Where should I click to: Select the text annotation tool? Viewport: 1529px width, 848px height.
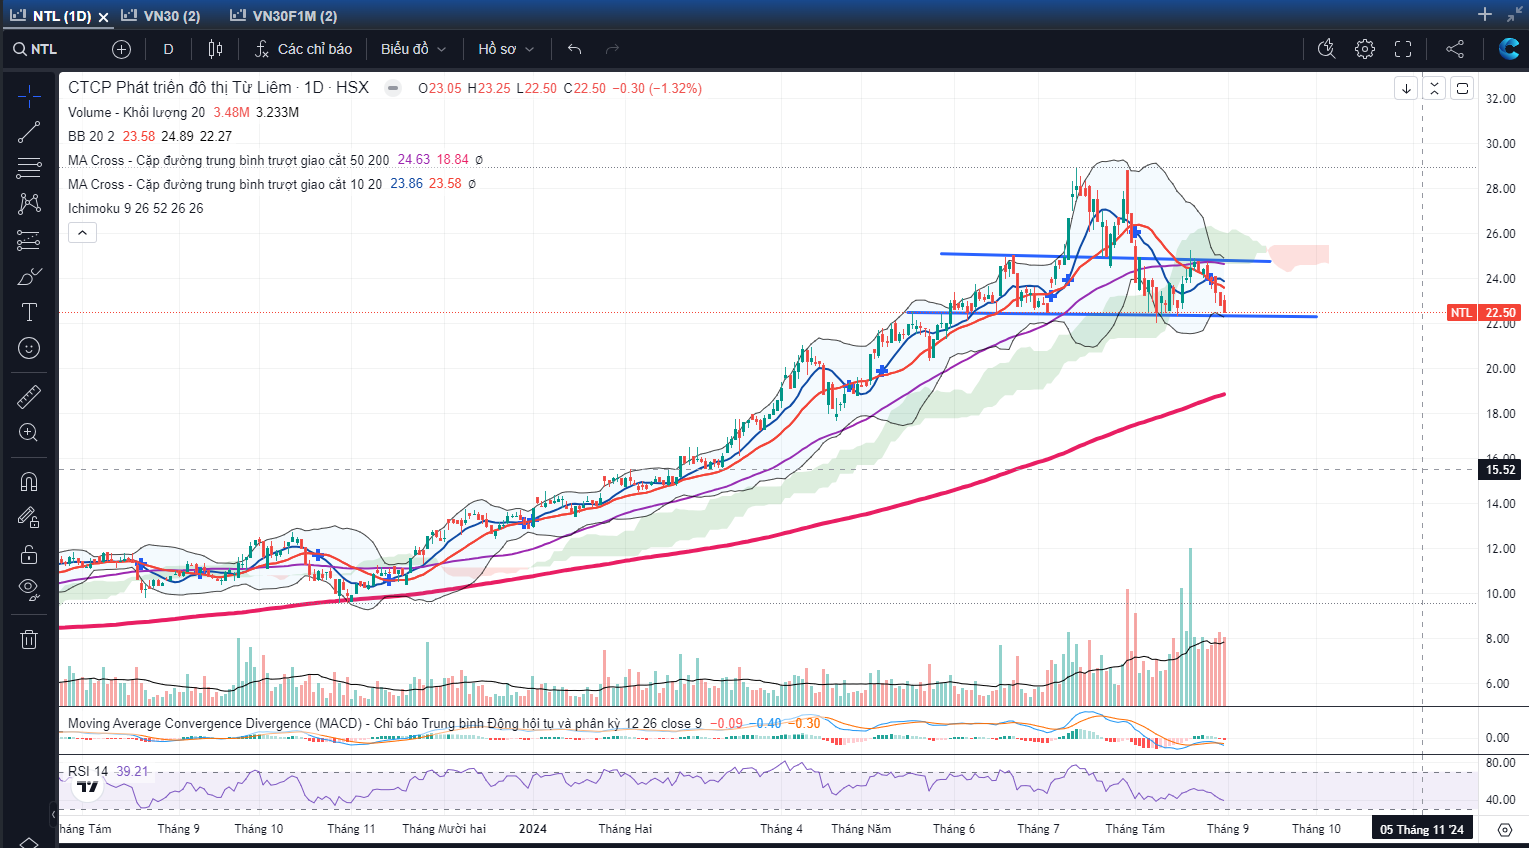29,312
